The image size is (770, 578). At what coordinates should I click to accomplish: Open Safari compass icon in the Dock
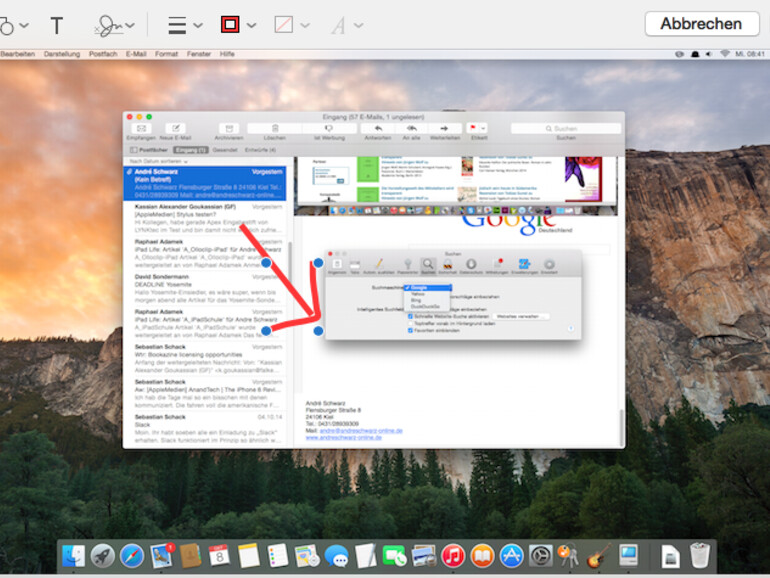[x=132, y=556]
